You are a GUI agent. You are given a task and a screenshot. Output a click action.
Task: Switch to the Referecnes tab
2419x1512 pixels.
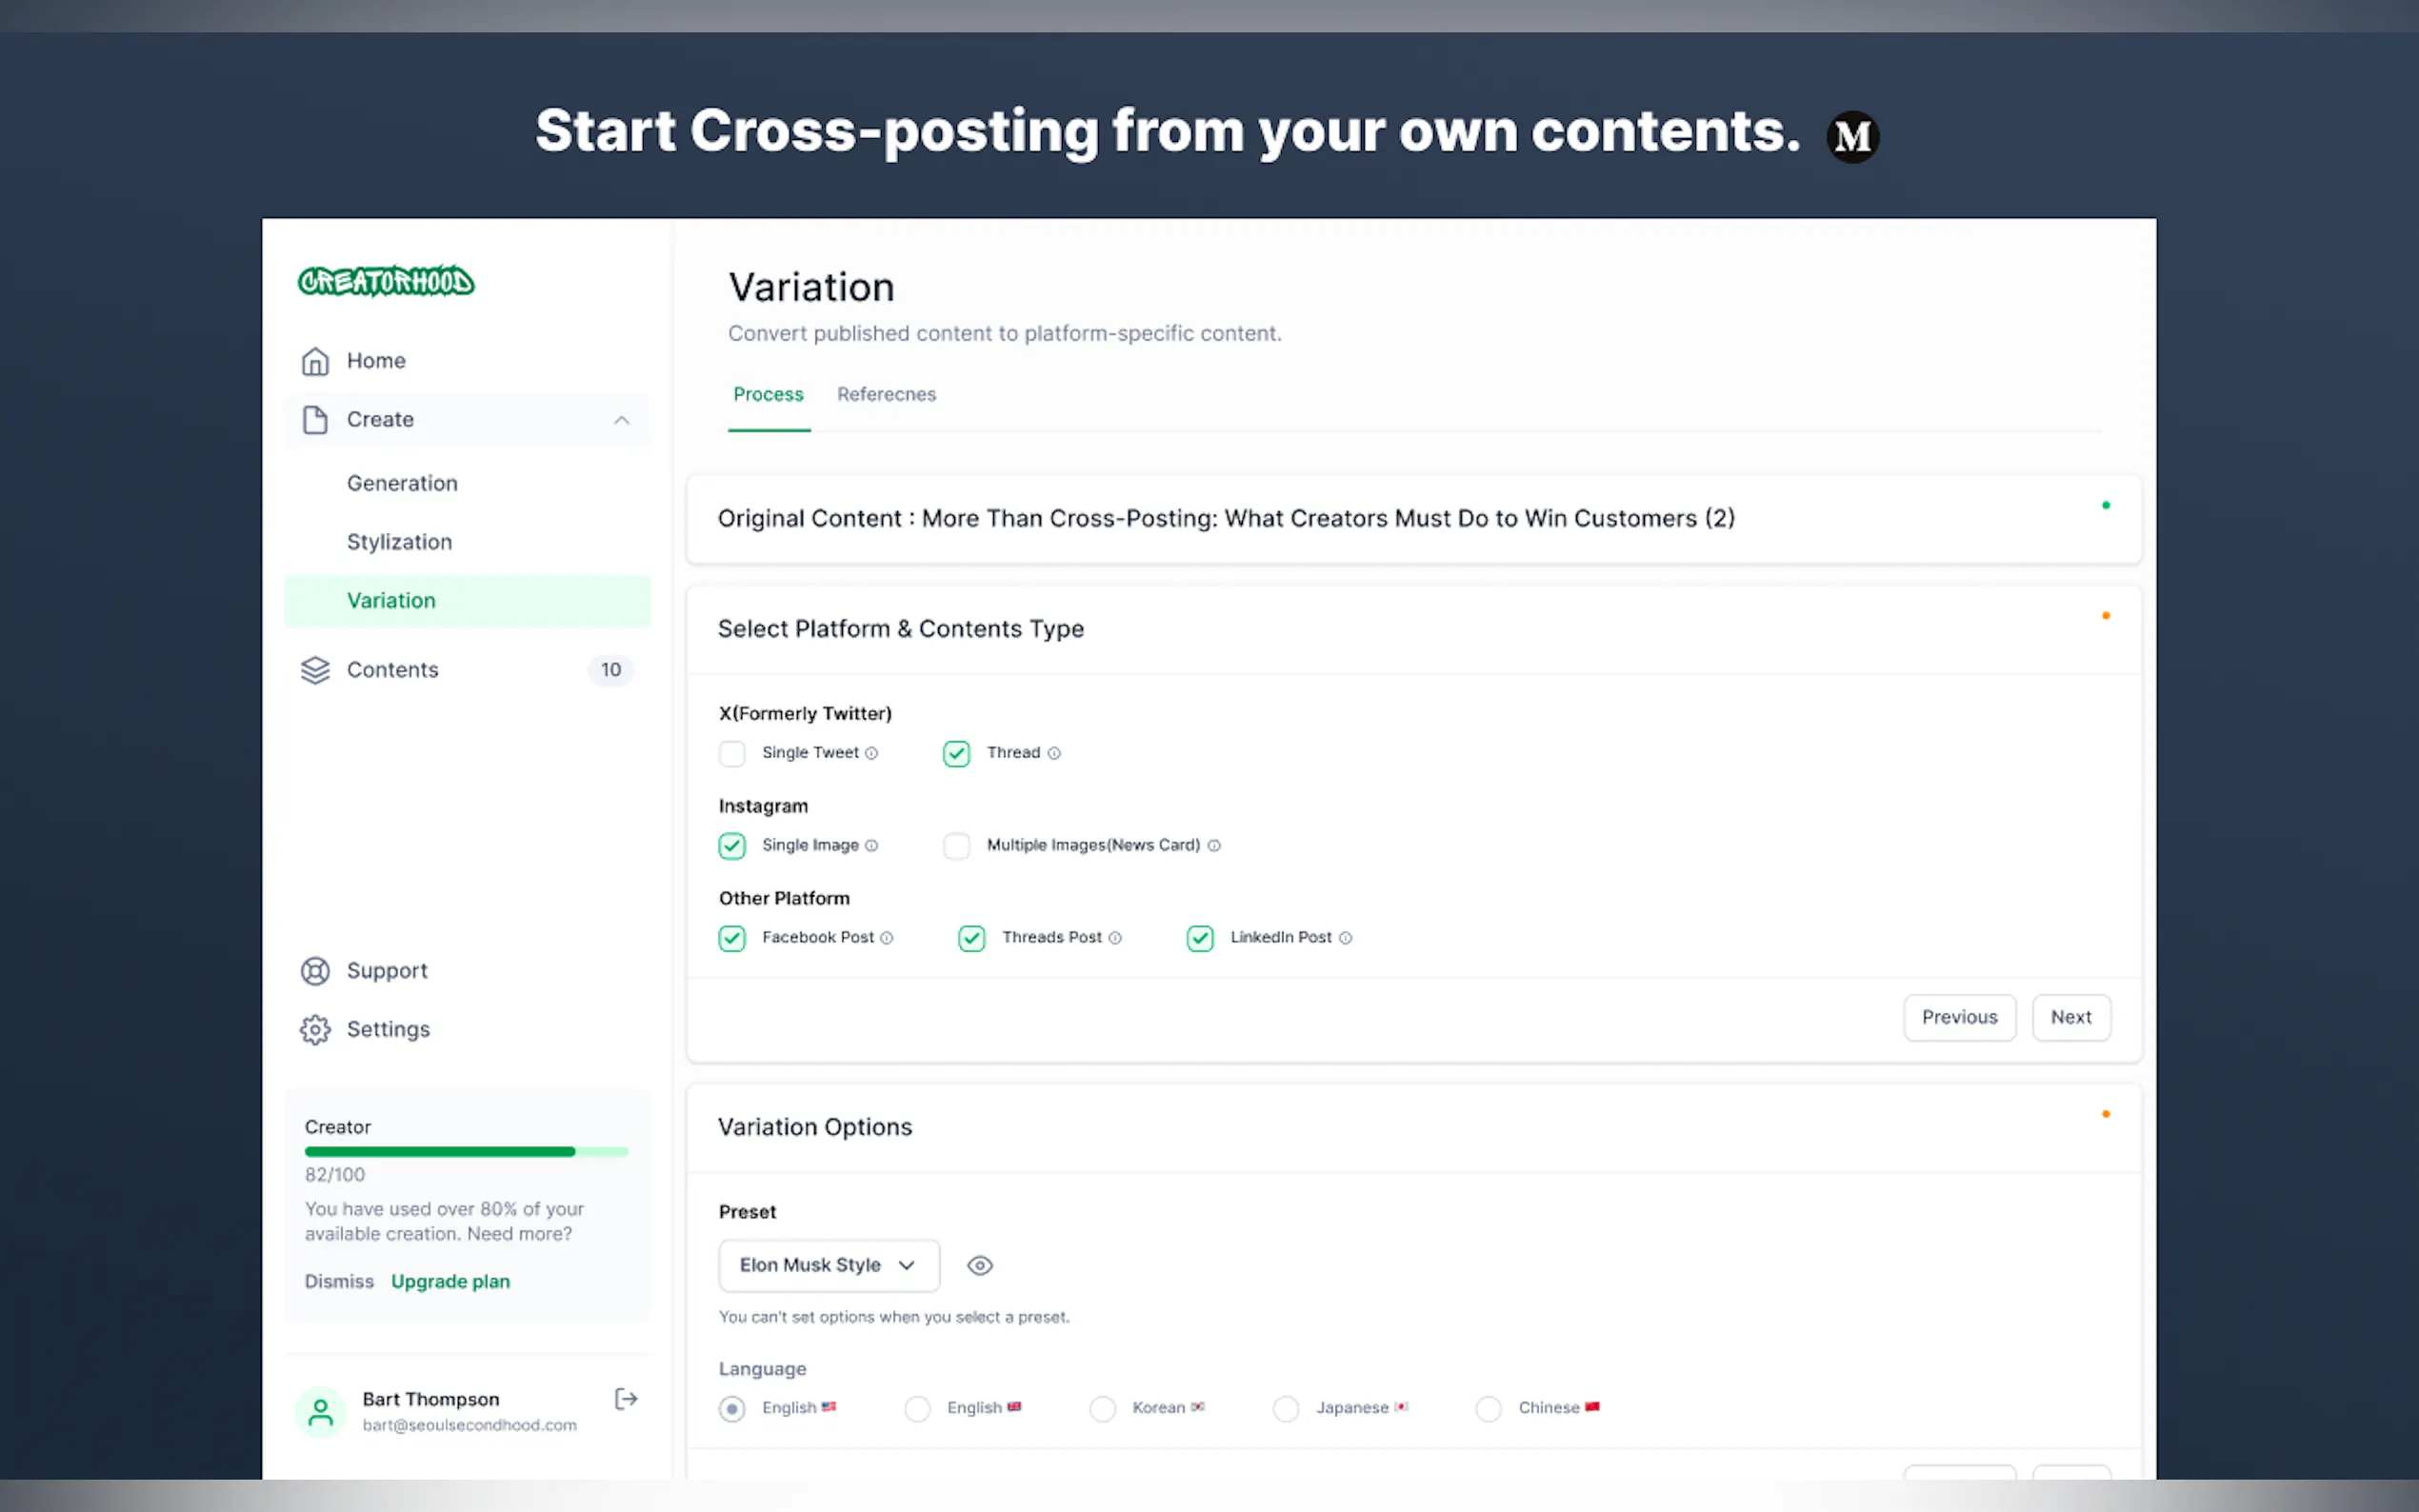(886, 395)
